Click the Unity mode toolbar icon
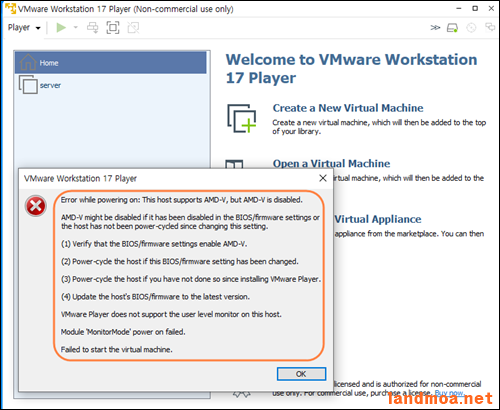Screen dimensions: 500x410 pos(133,27)
